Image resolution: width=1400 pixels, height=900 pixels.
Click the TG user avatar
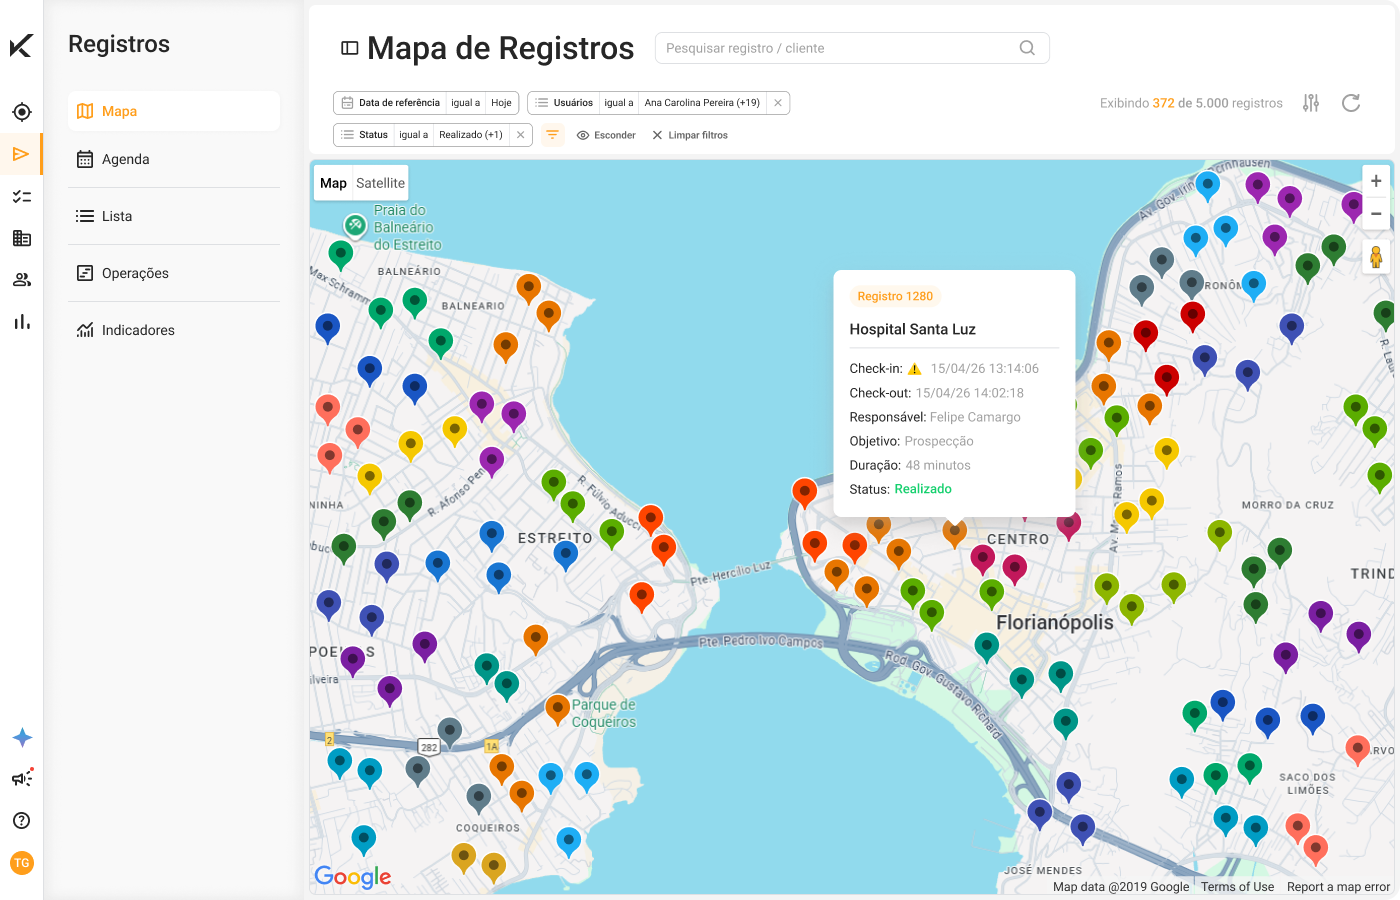(22, 863)
